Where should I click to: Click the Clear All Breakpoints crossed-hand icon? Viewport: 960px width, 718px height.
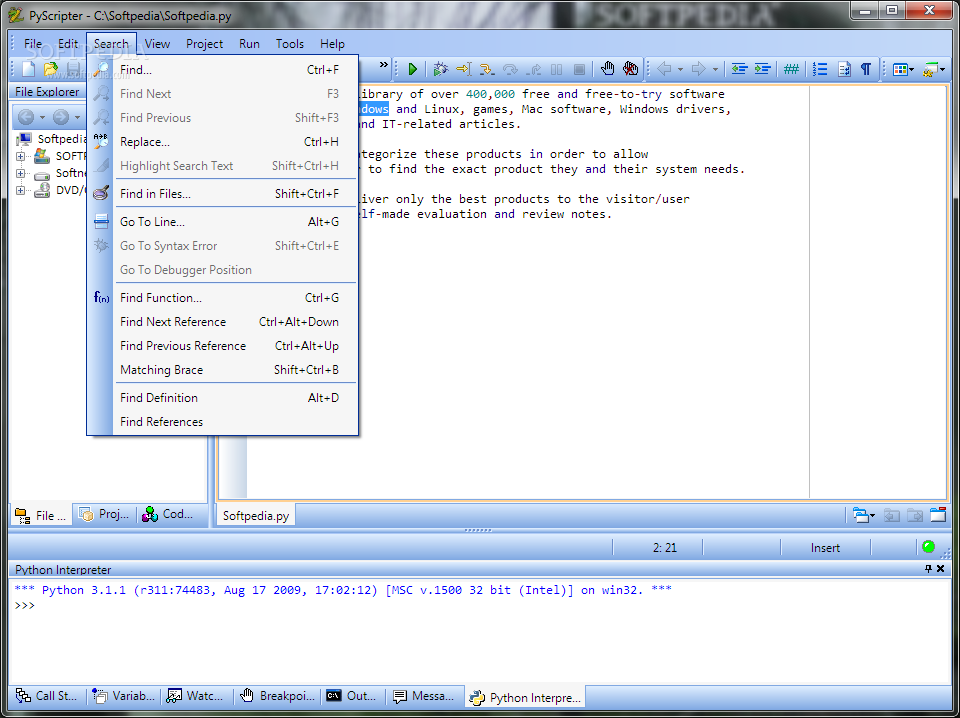pyautogui.click(x=630, y=69)
